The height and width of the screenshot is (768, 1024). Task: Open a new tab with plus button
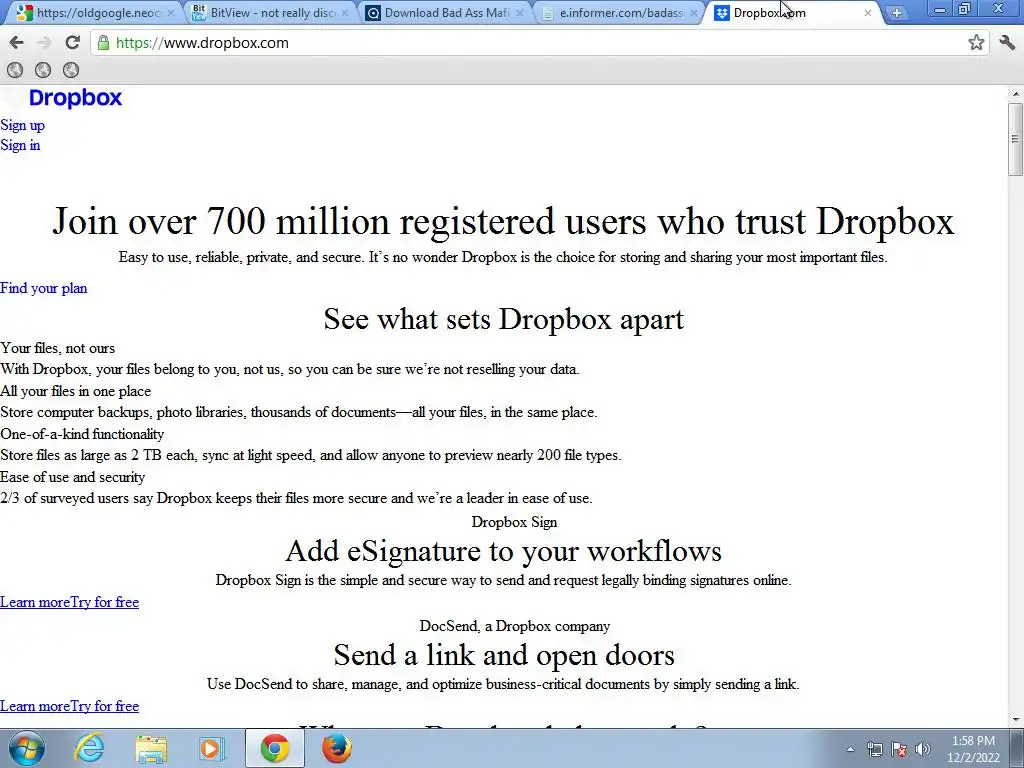(897, 12)
